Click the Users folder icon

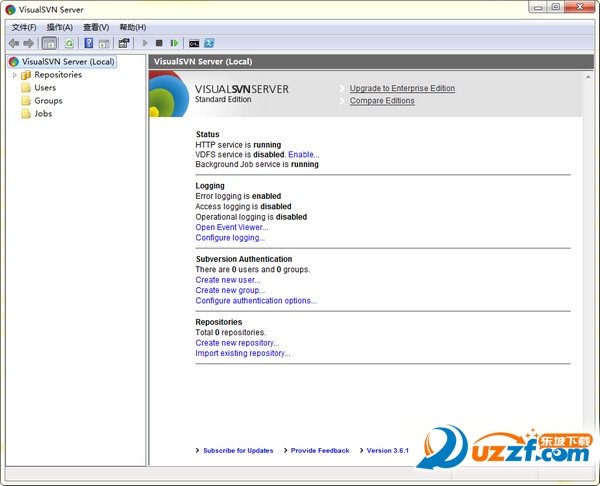26,88
